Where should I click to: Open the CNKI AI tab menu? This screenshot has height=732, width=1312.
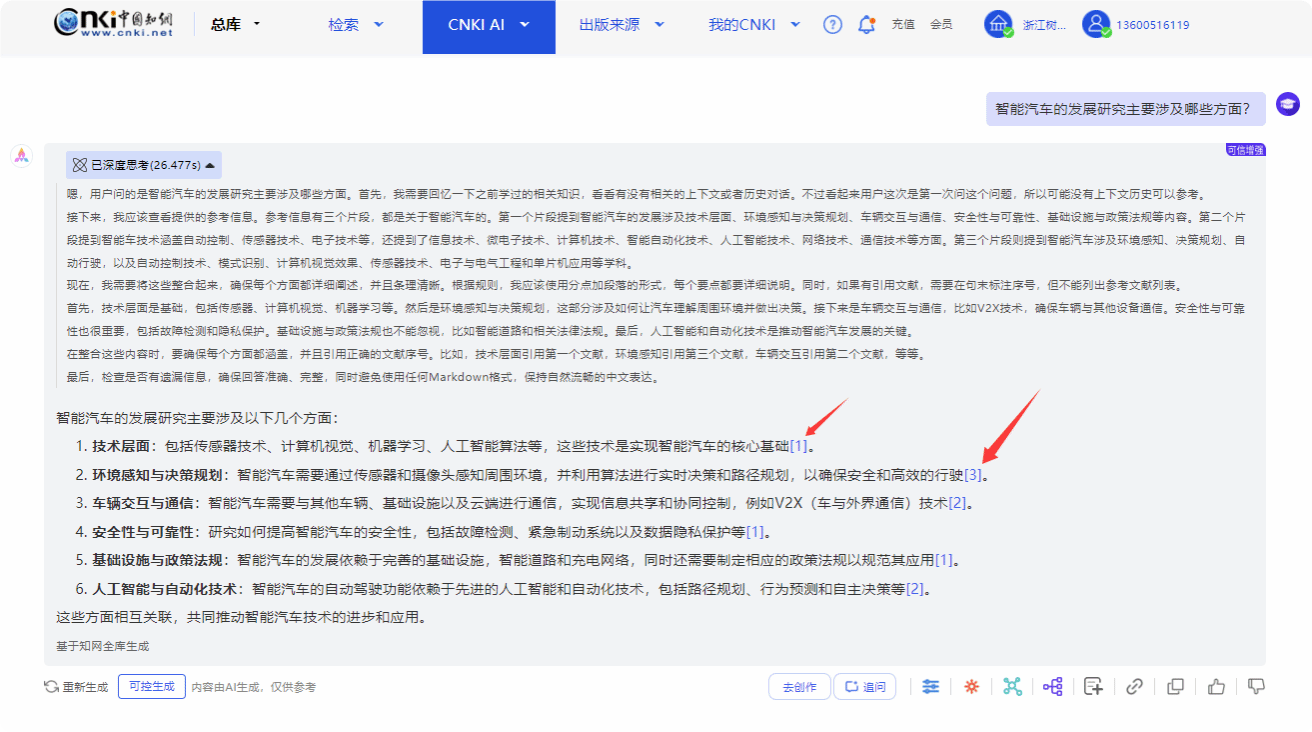[x=489, y=25]
